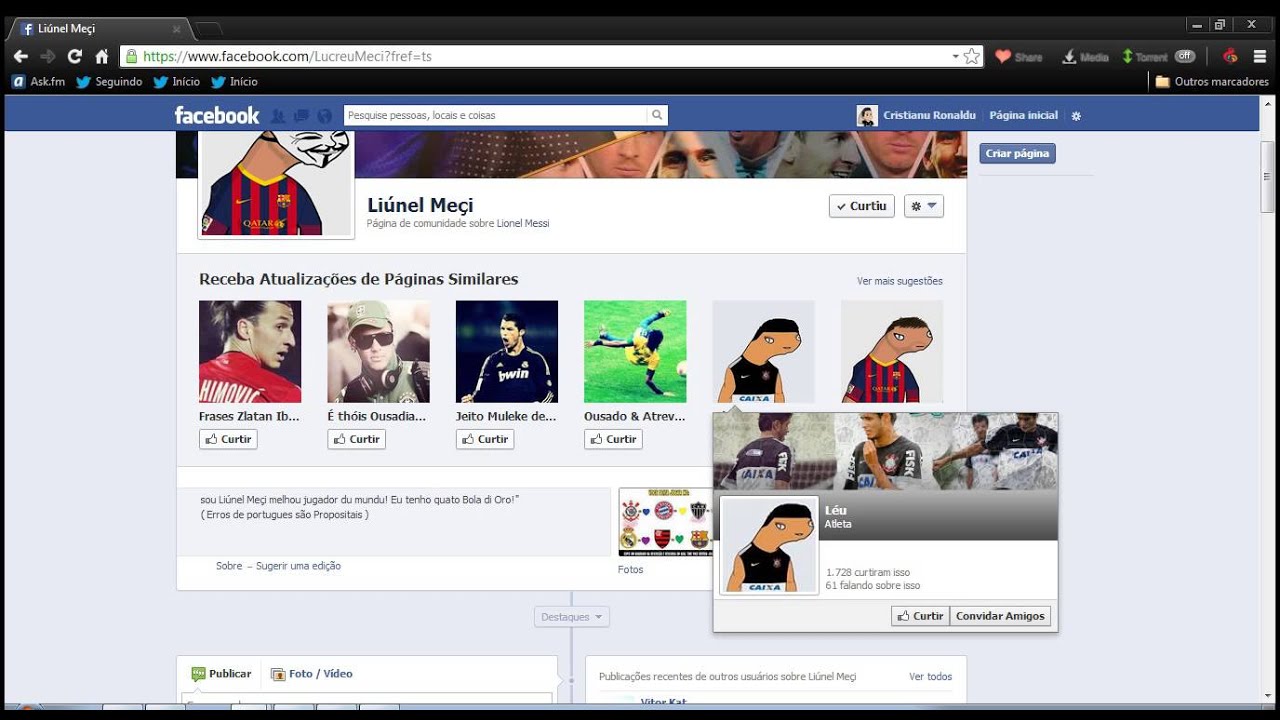Bookmark this page with the star icon
1280x720 pixels.
[971, 57]
